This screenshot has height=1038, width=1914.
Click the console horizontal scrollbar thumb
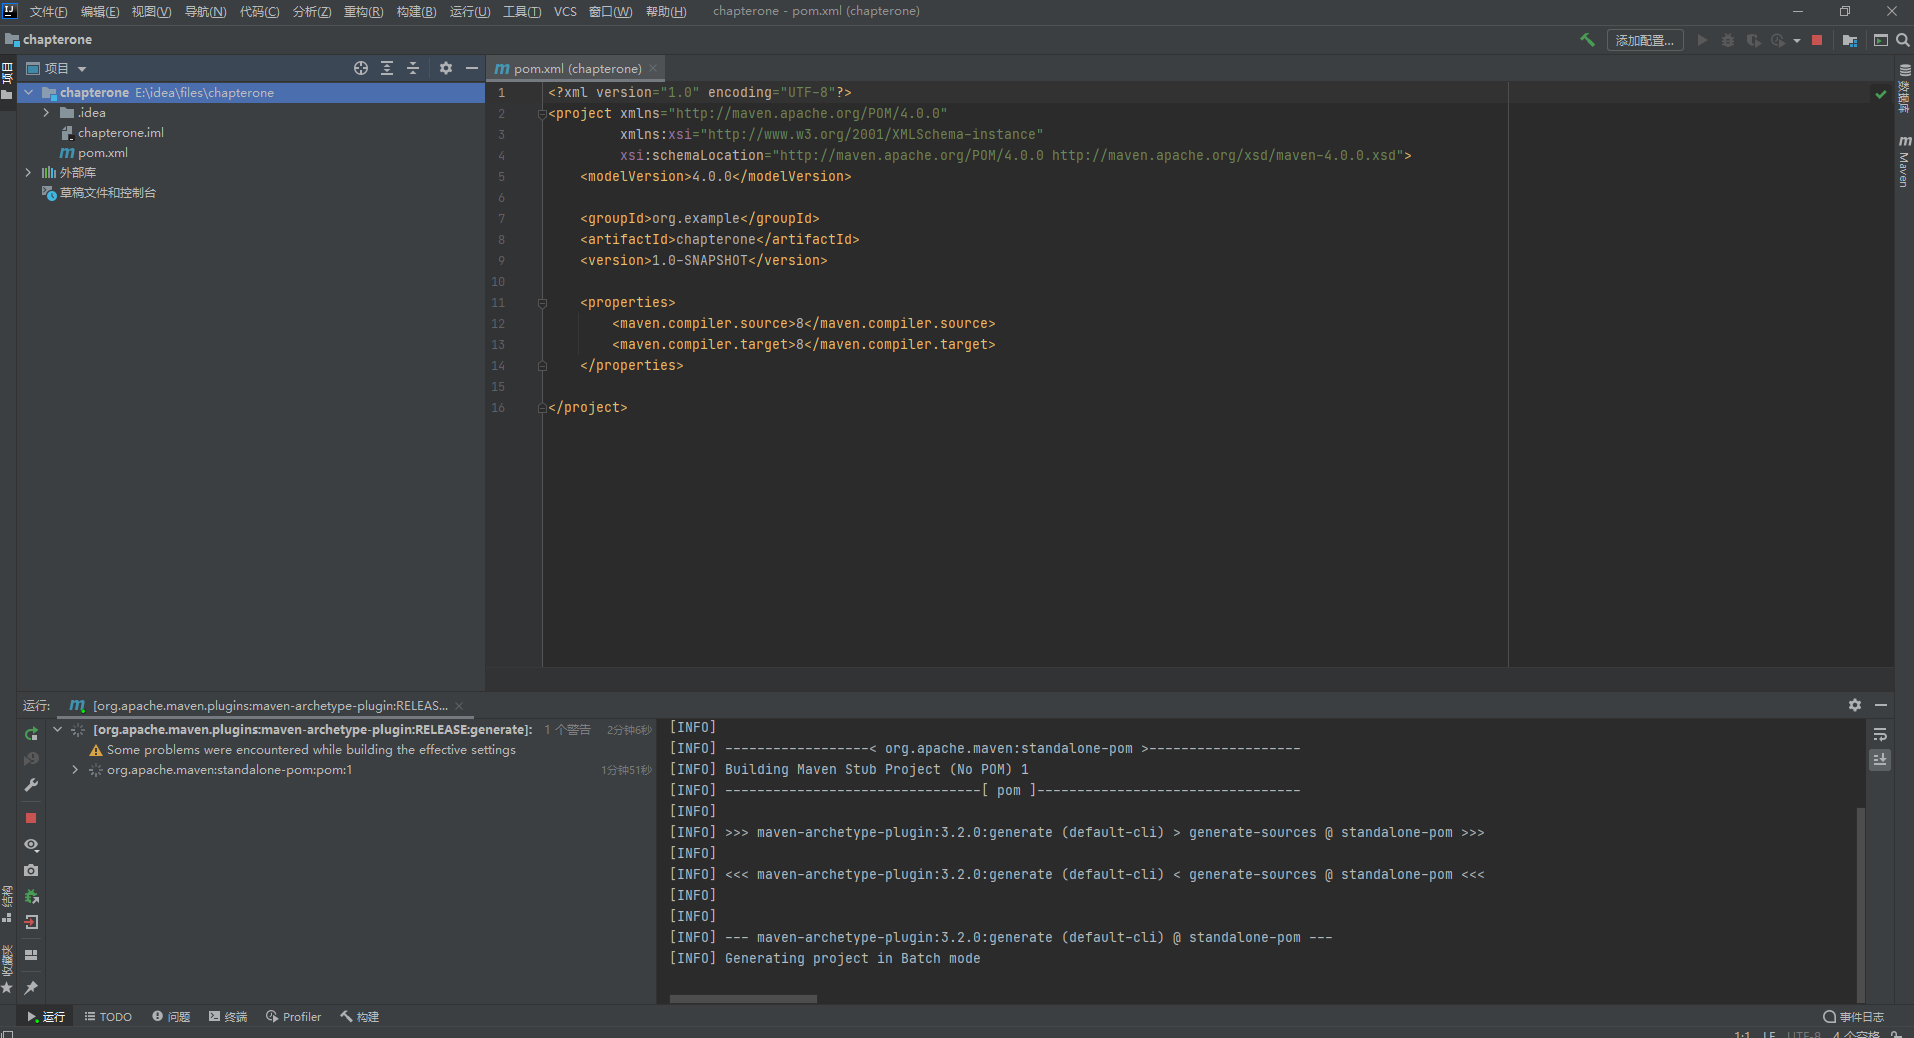(x=743, y=998)
